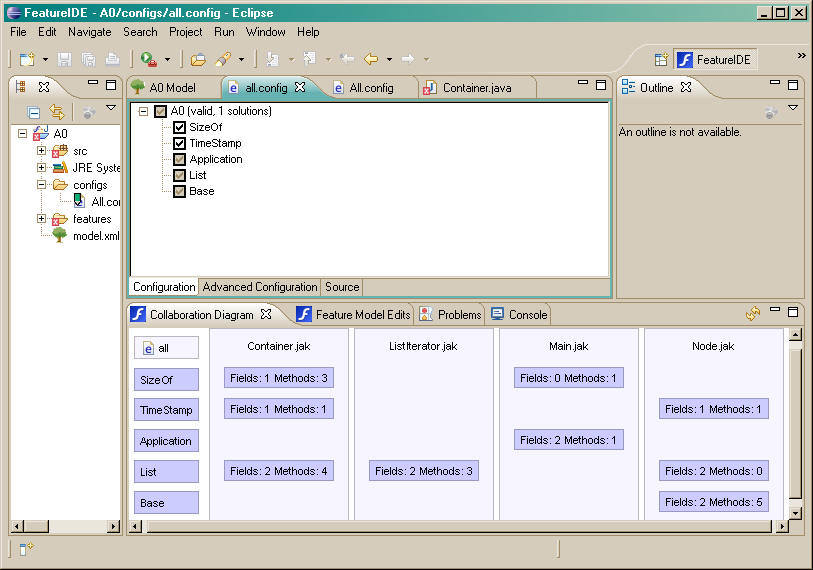Show hidden perspectives chevron in toolbar
The image size is (813, 570).
click(x=801, y=55)
